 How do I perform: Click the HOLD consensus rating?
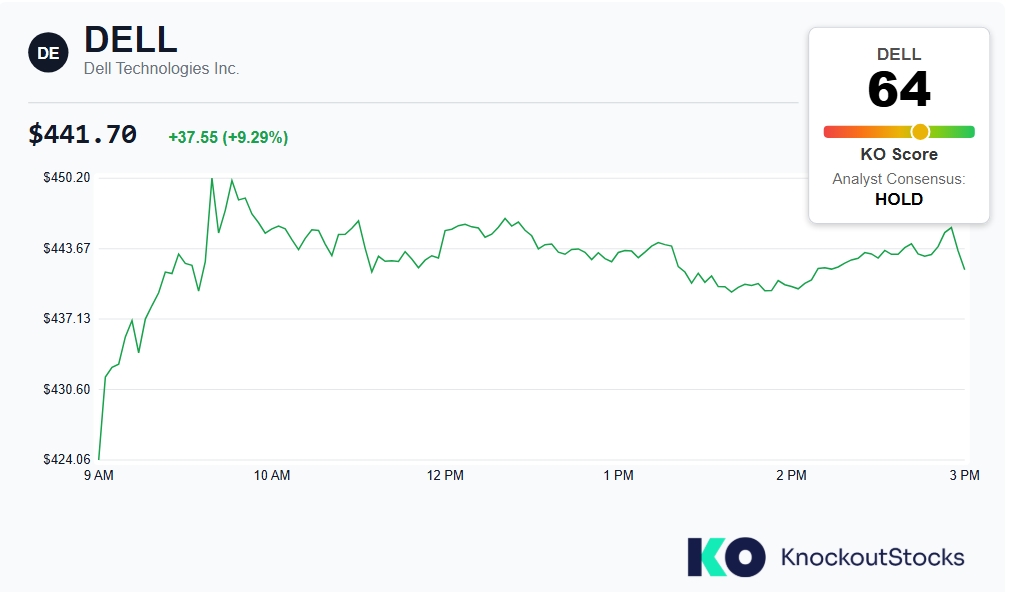899,199
